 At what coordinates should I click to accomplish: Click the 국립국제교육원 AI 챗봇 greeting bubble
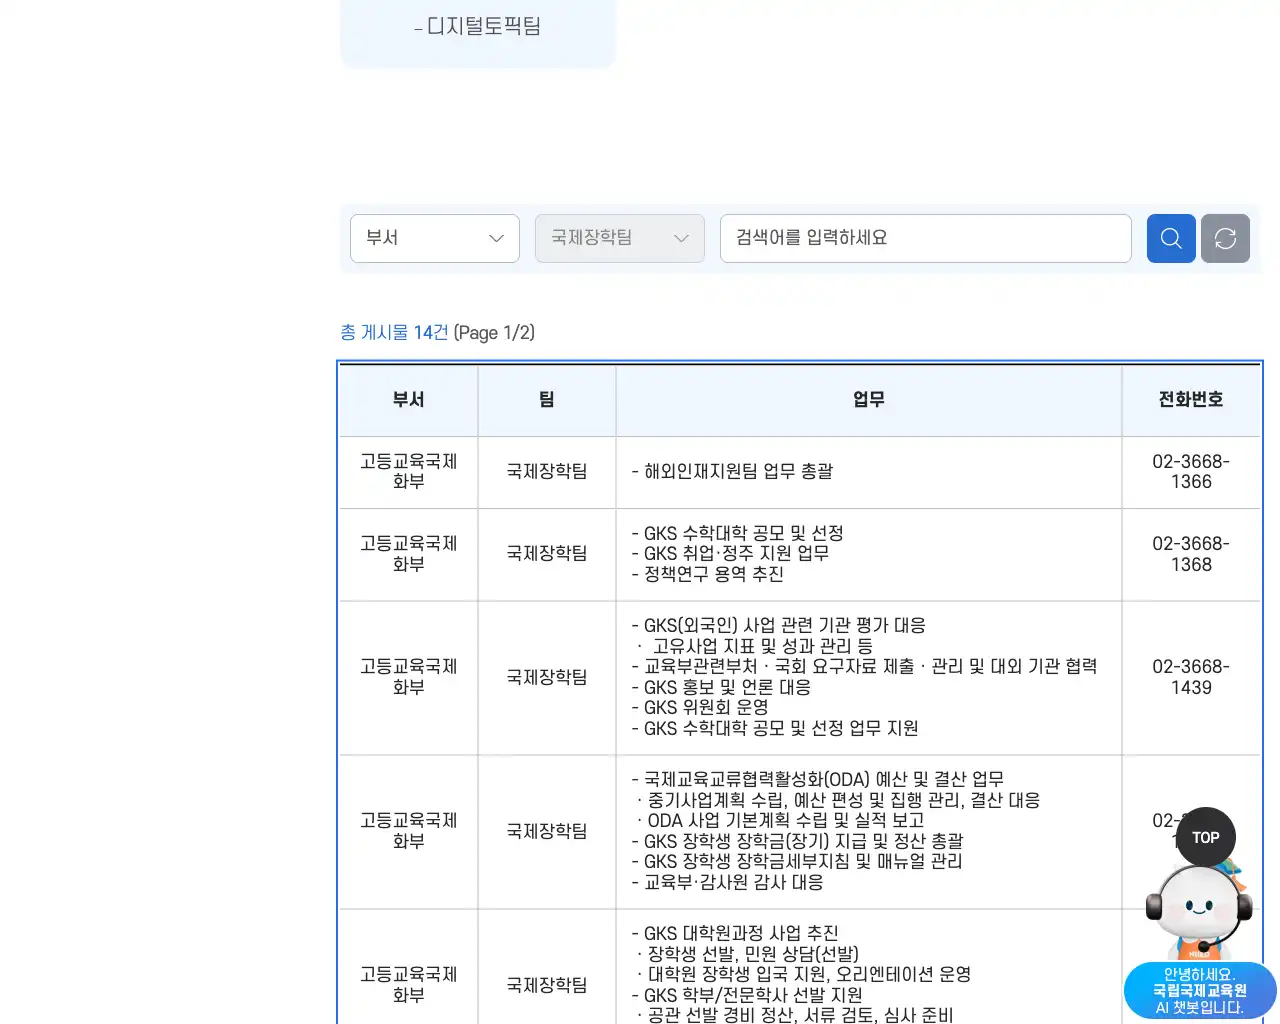(x=1200, y=991)
